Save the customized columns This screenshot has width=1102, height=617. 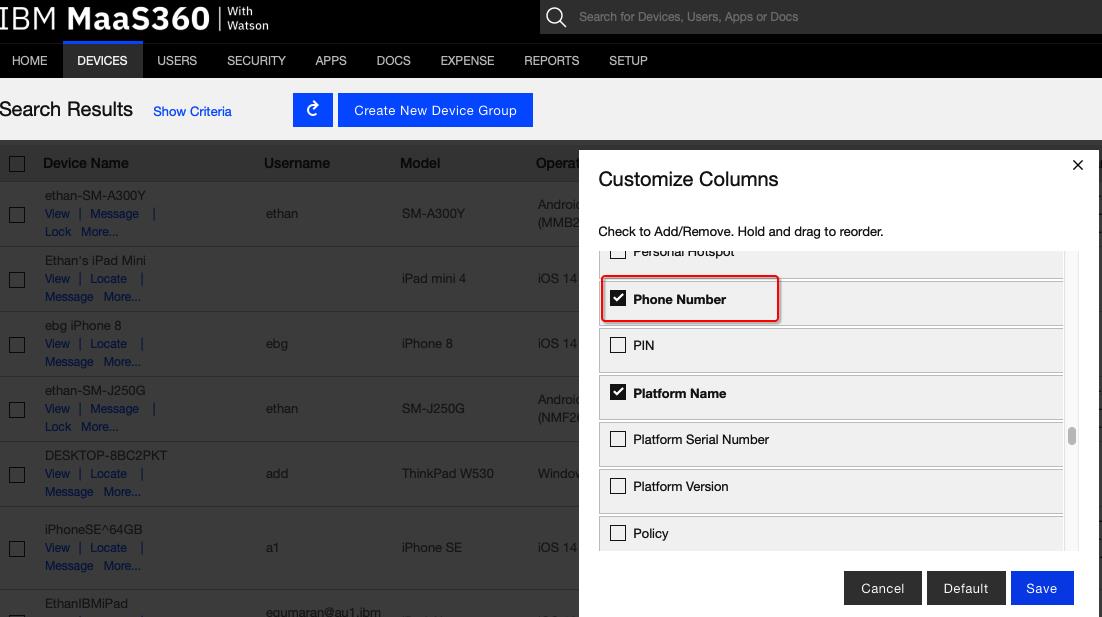click(1041, 588)
